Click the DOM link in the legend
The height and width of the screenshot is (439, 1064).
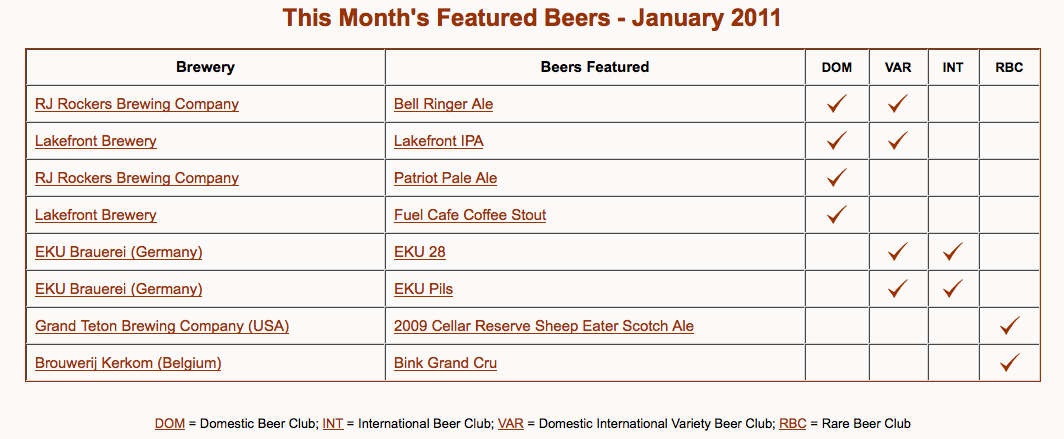pyautogui.click(x=169, y=424)
